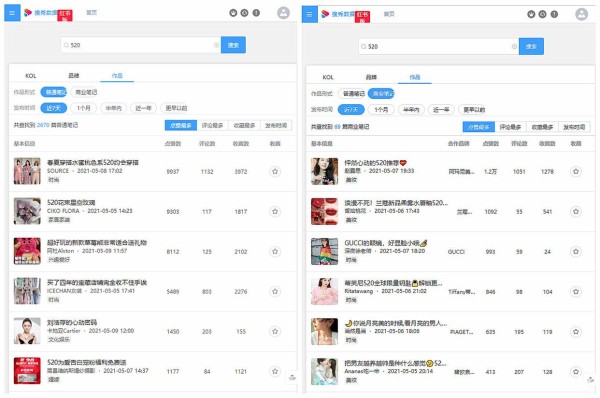Switch to the 作品 tab in left panel

tap(117, 76)
